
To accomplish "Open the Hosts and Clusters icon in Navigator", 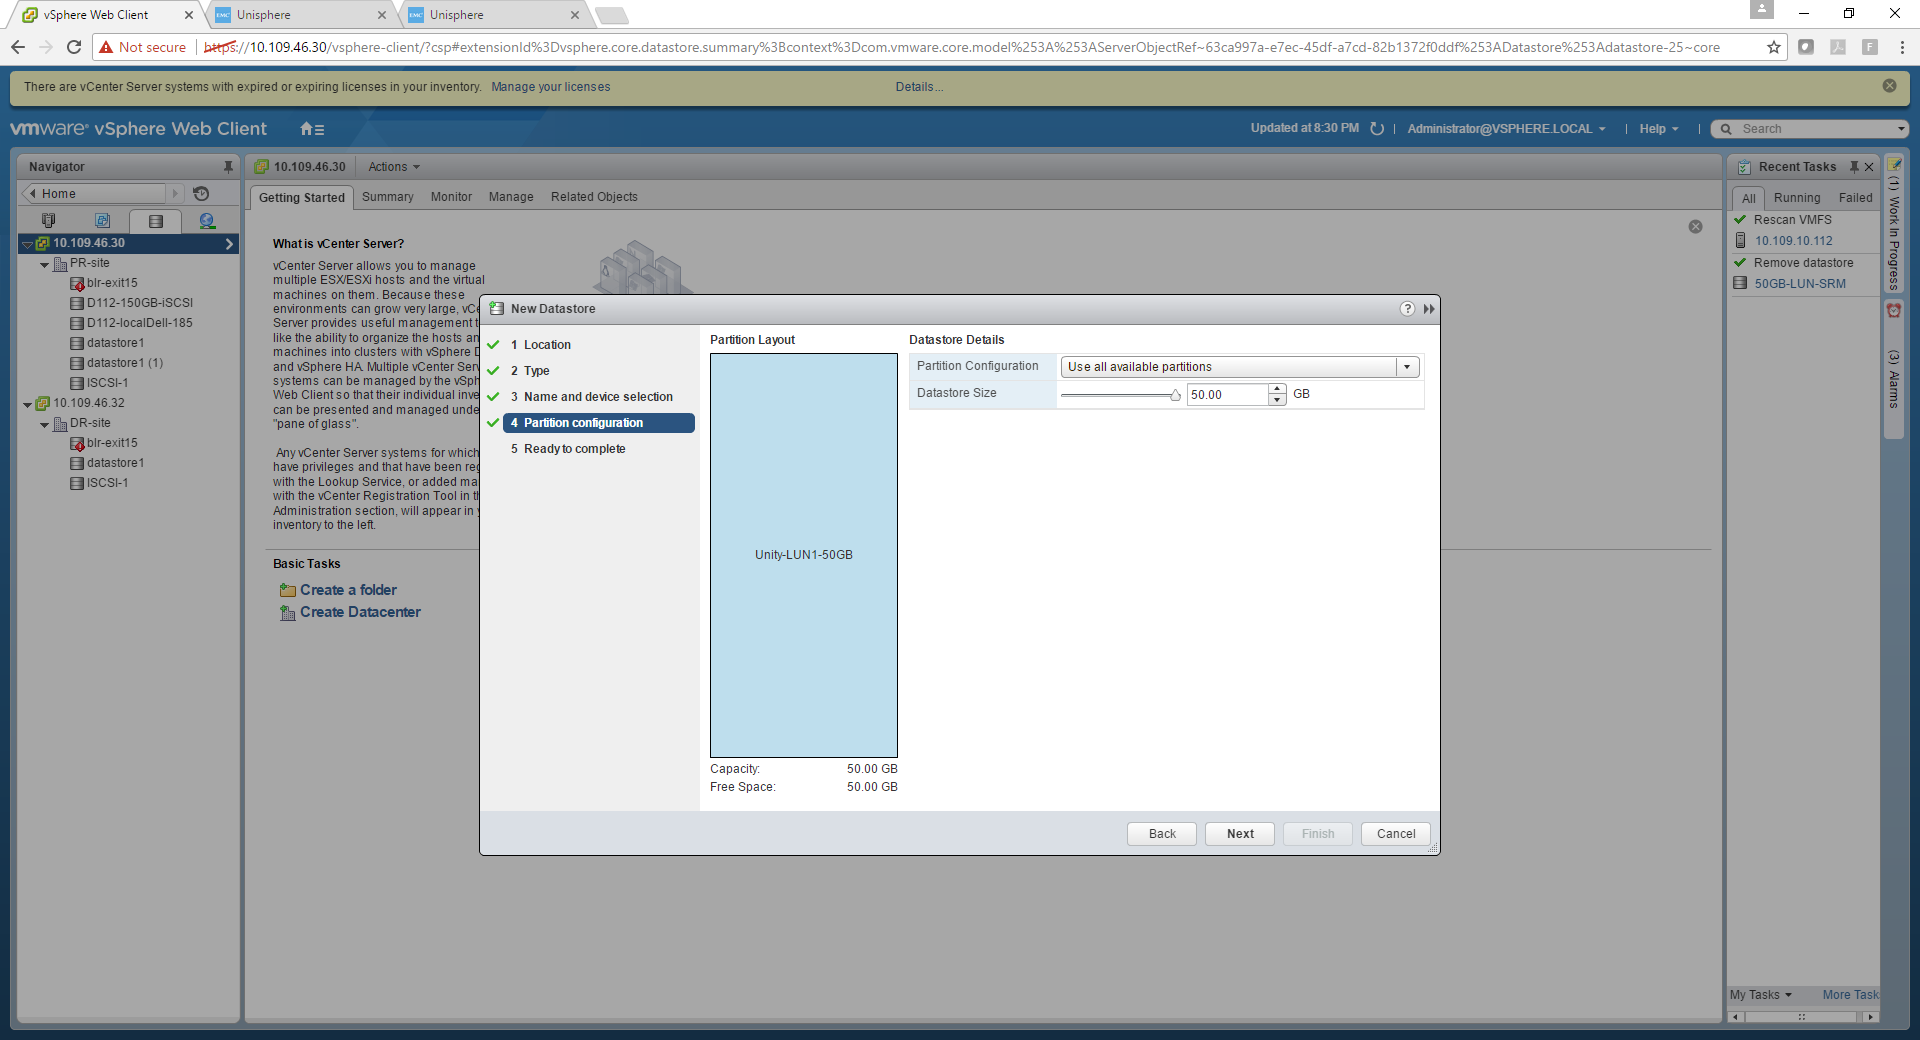I will [49, 221].
